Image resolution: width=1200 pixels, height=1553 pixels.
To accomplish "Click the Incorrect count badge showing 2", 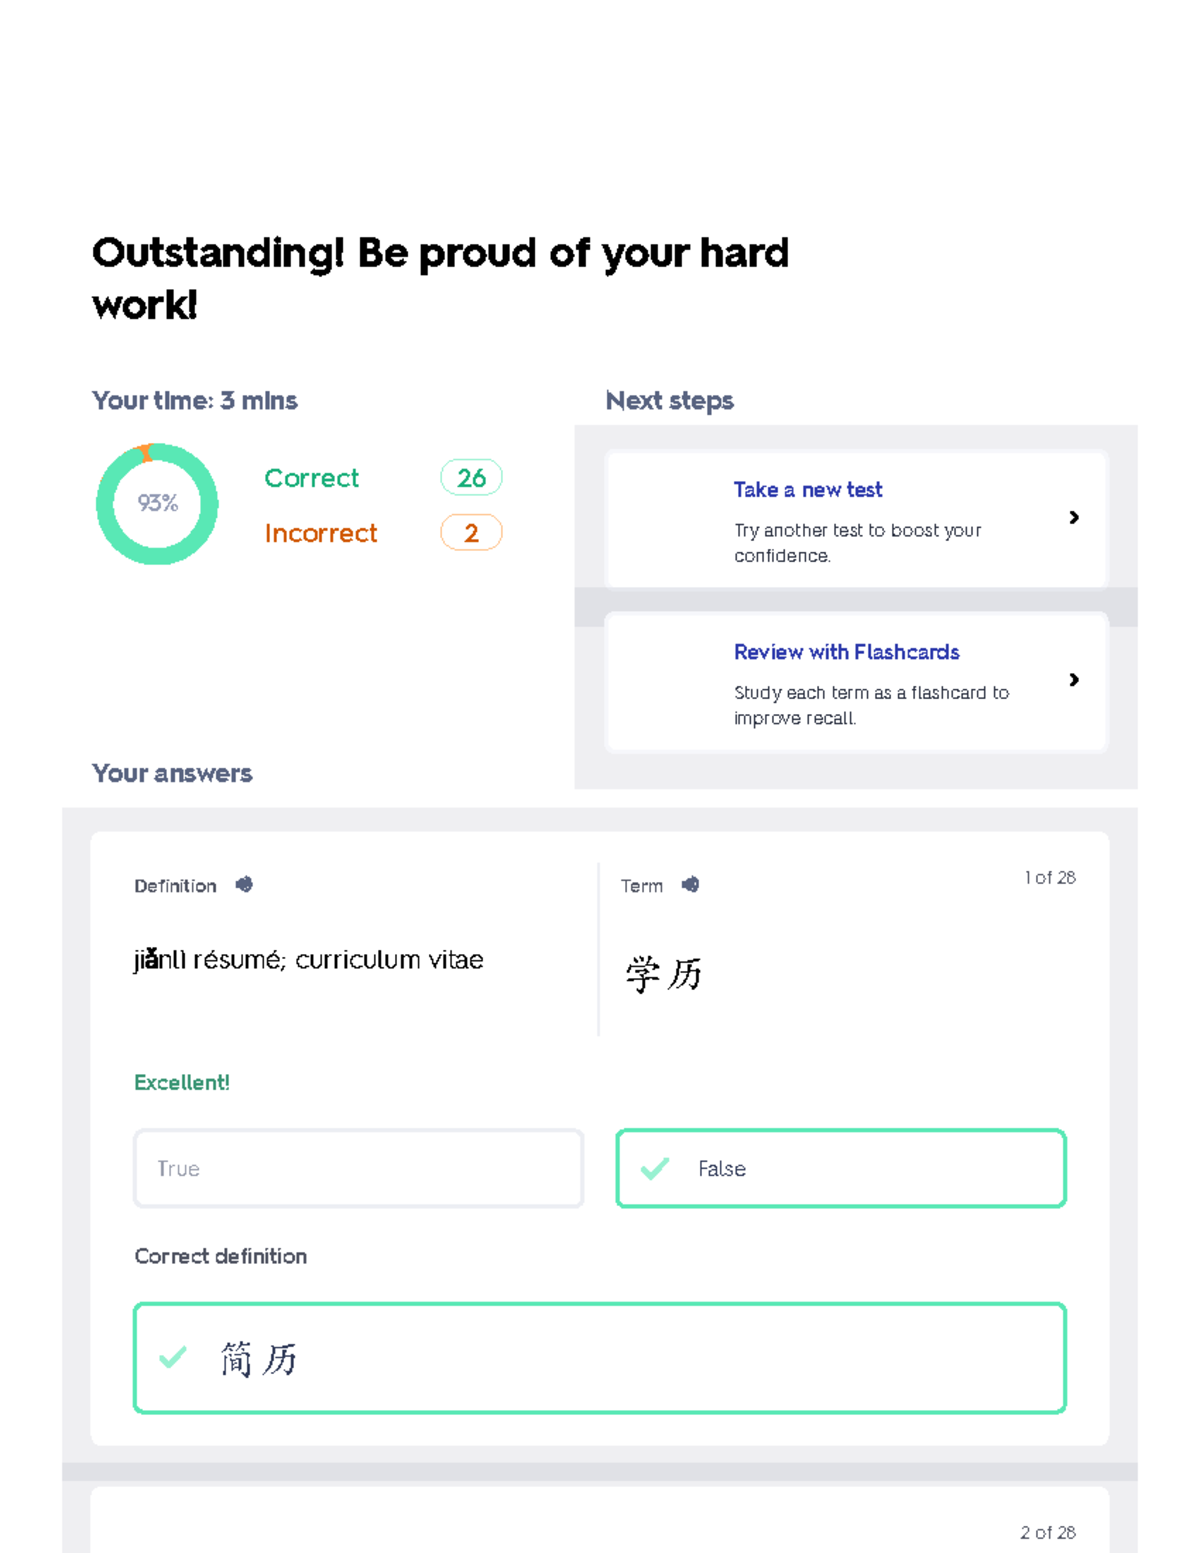I will click(x=471, y=533).
